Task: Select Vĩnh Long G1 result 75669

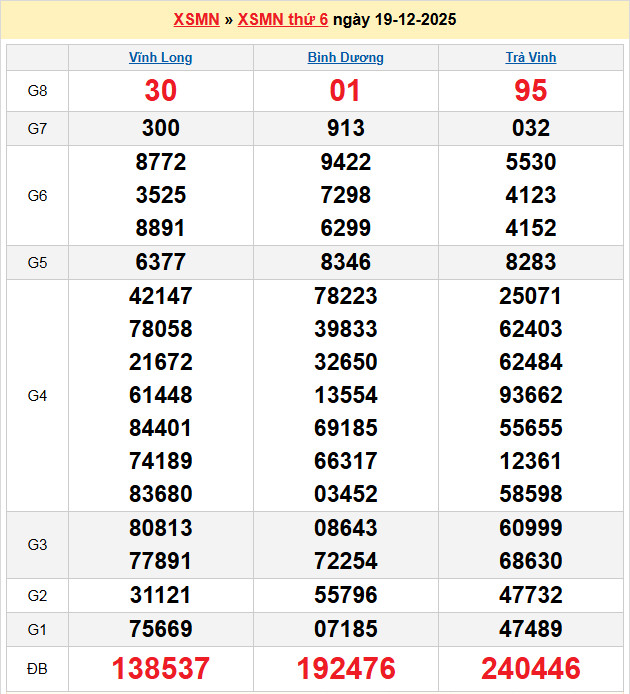Action: pyautogui.click(x=161, y=629)
